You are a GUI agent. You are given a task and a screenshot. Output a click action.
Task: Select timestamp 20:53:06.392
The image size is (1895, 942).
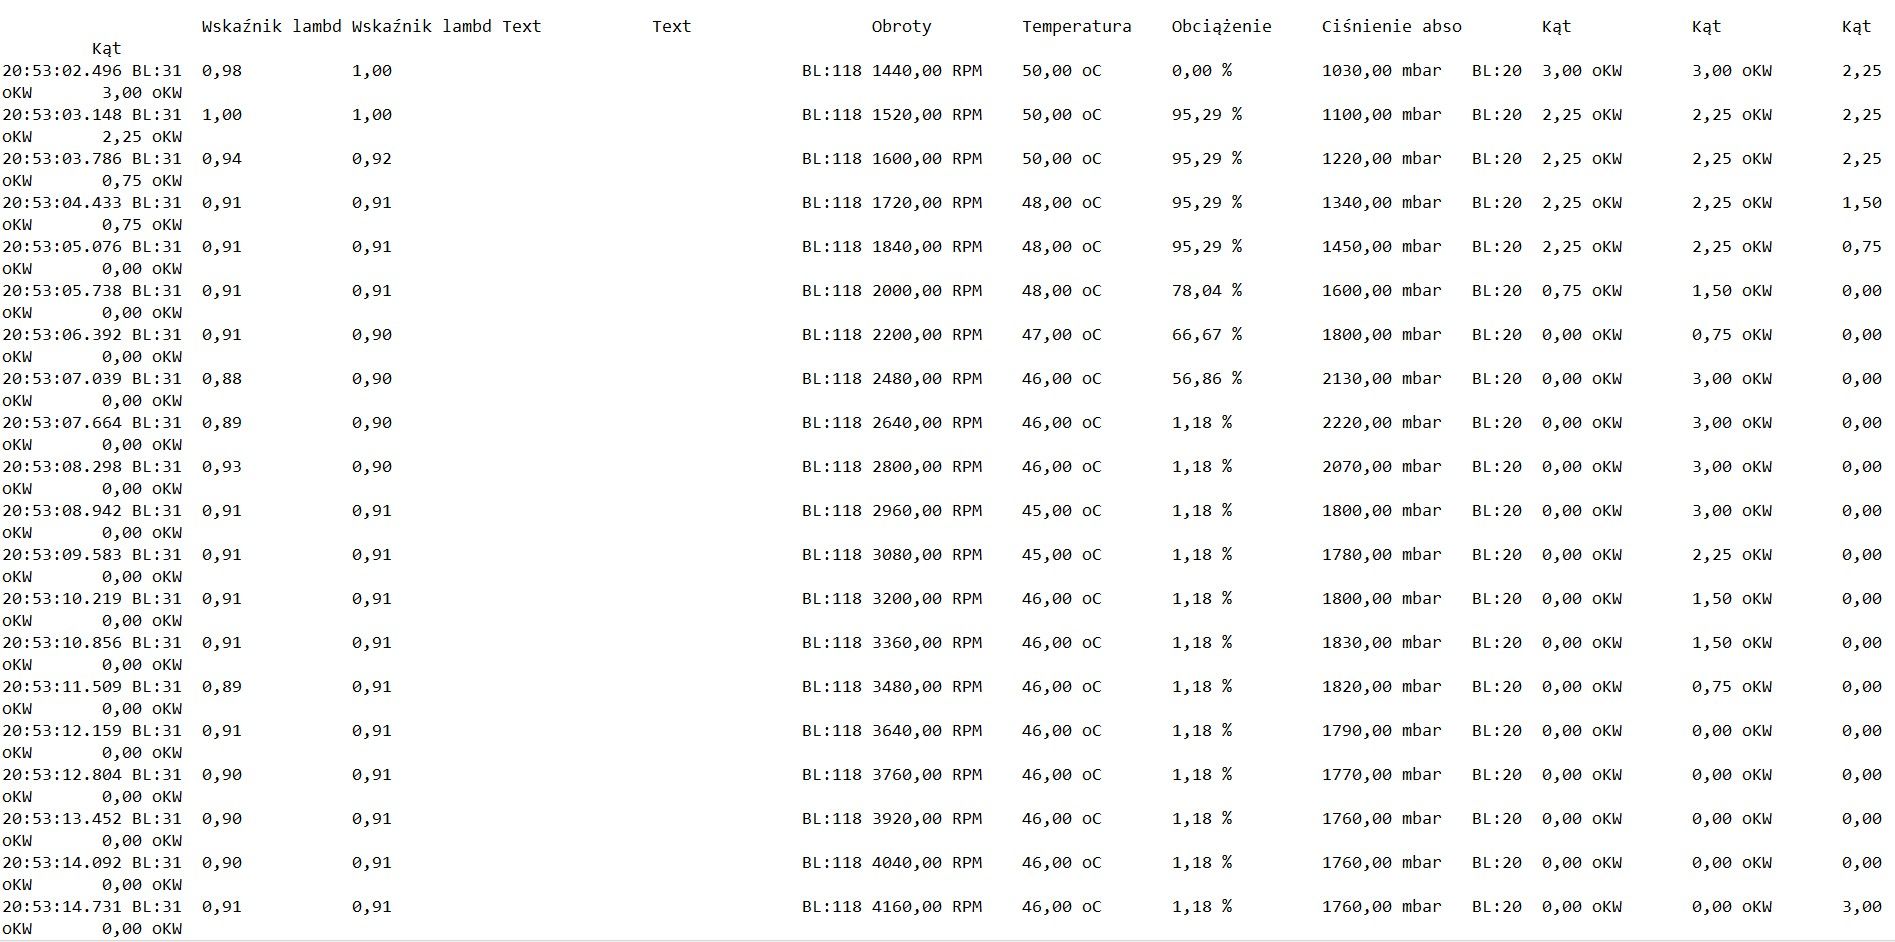(62, 335)
